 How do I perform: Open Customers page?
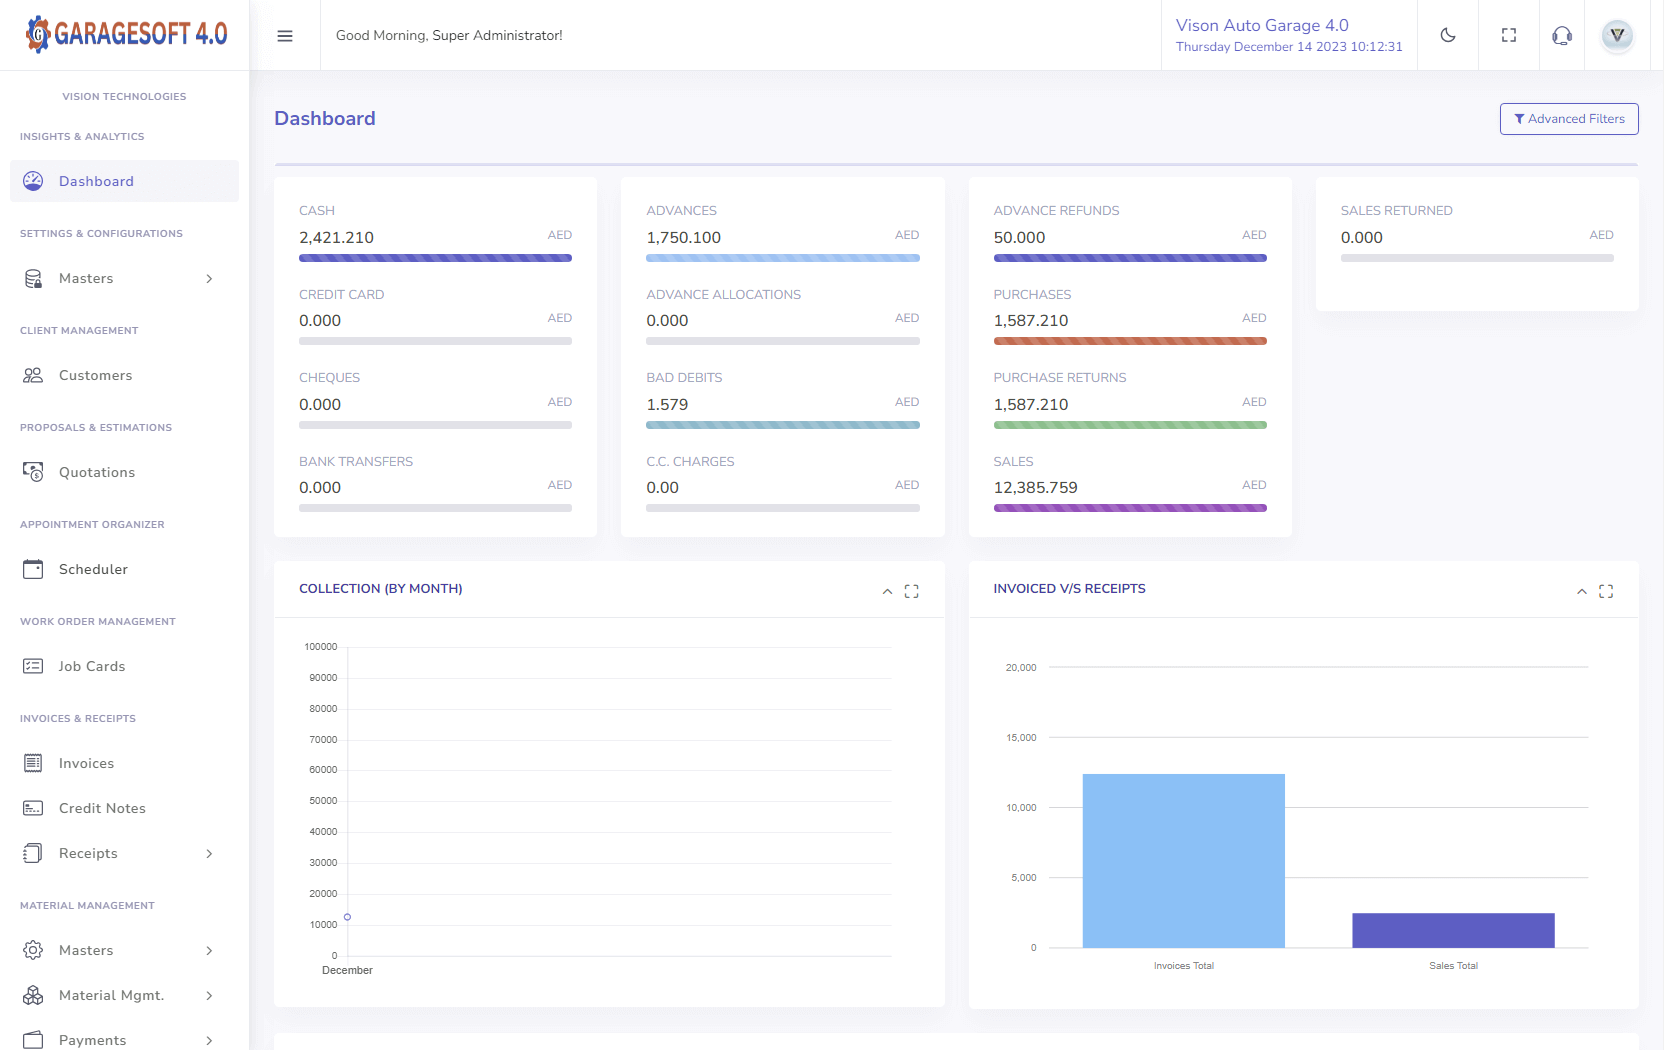click(95, 376)
